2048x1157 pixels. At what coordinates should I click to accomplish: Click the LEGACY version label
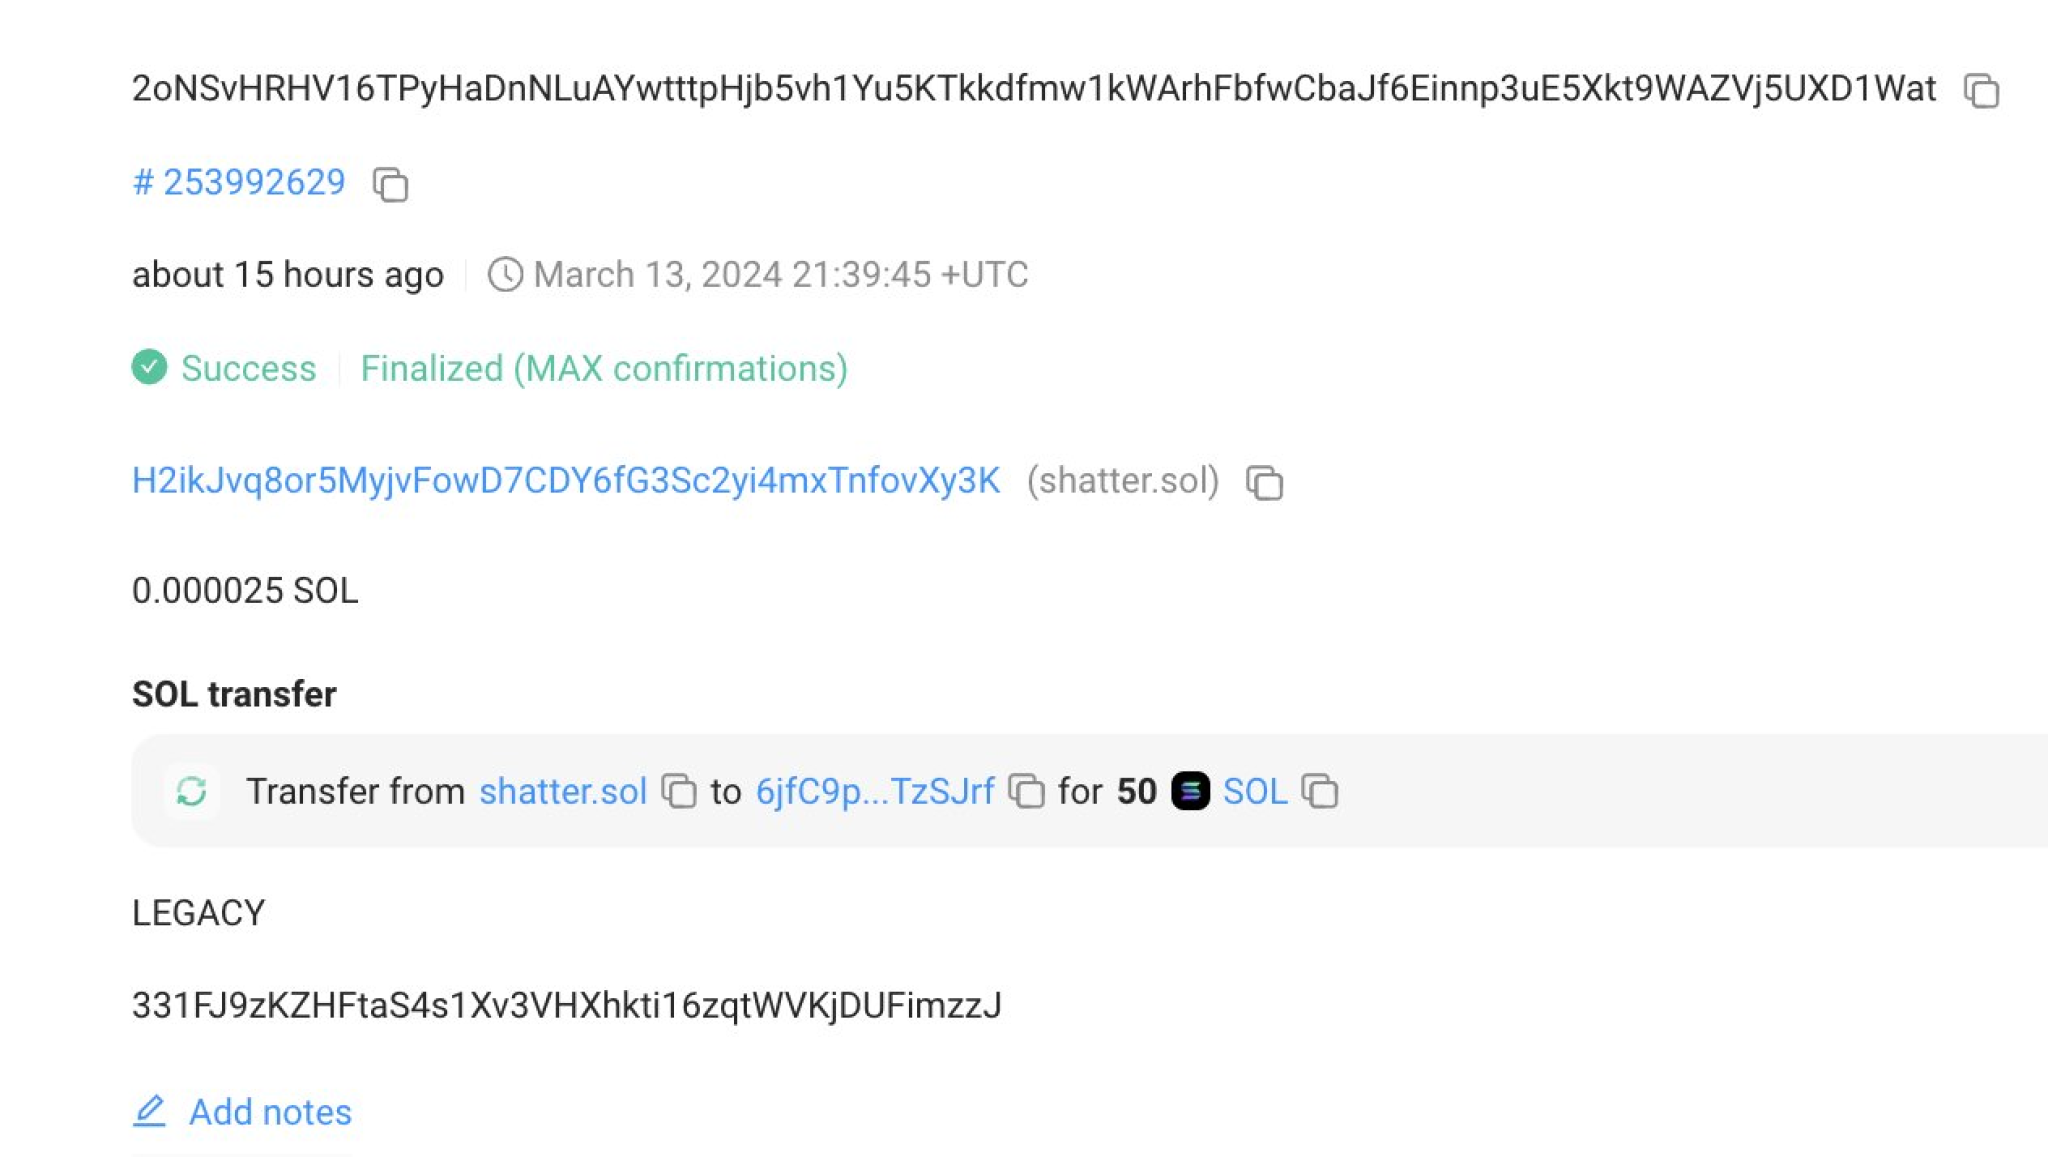tap(199, 912)
